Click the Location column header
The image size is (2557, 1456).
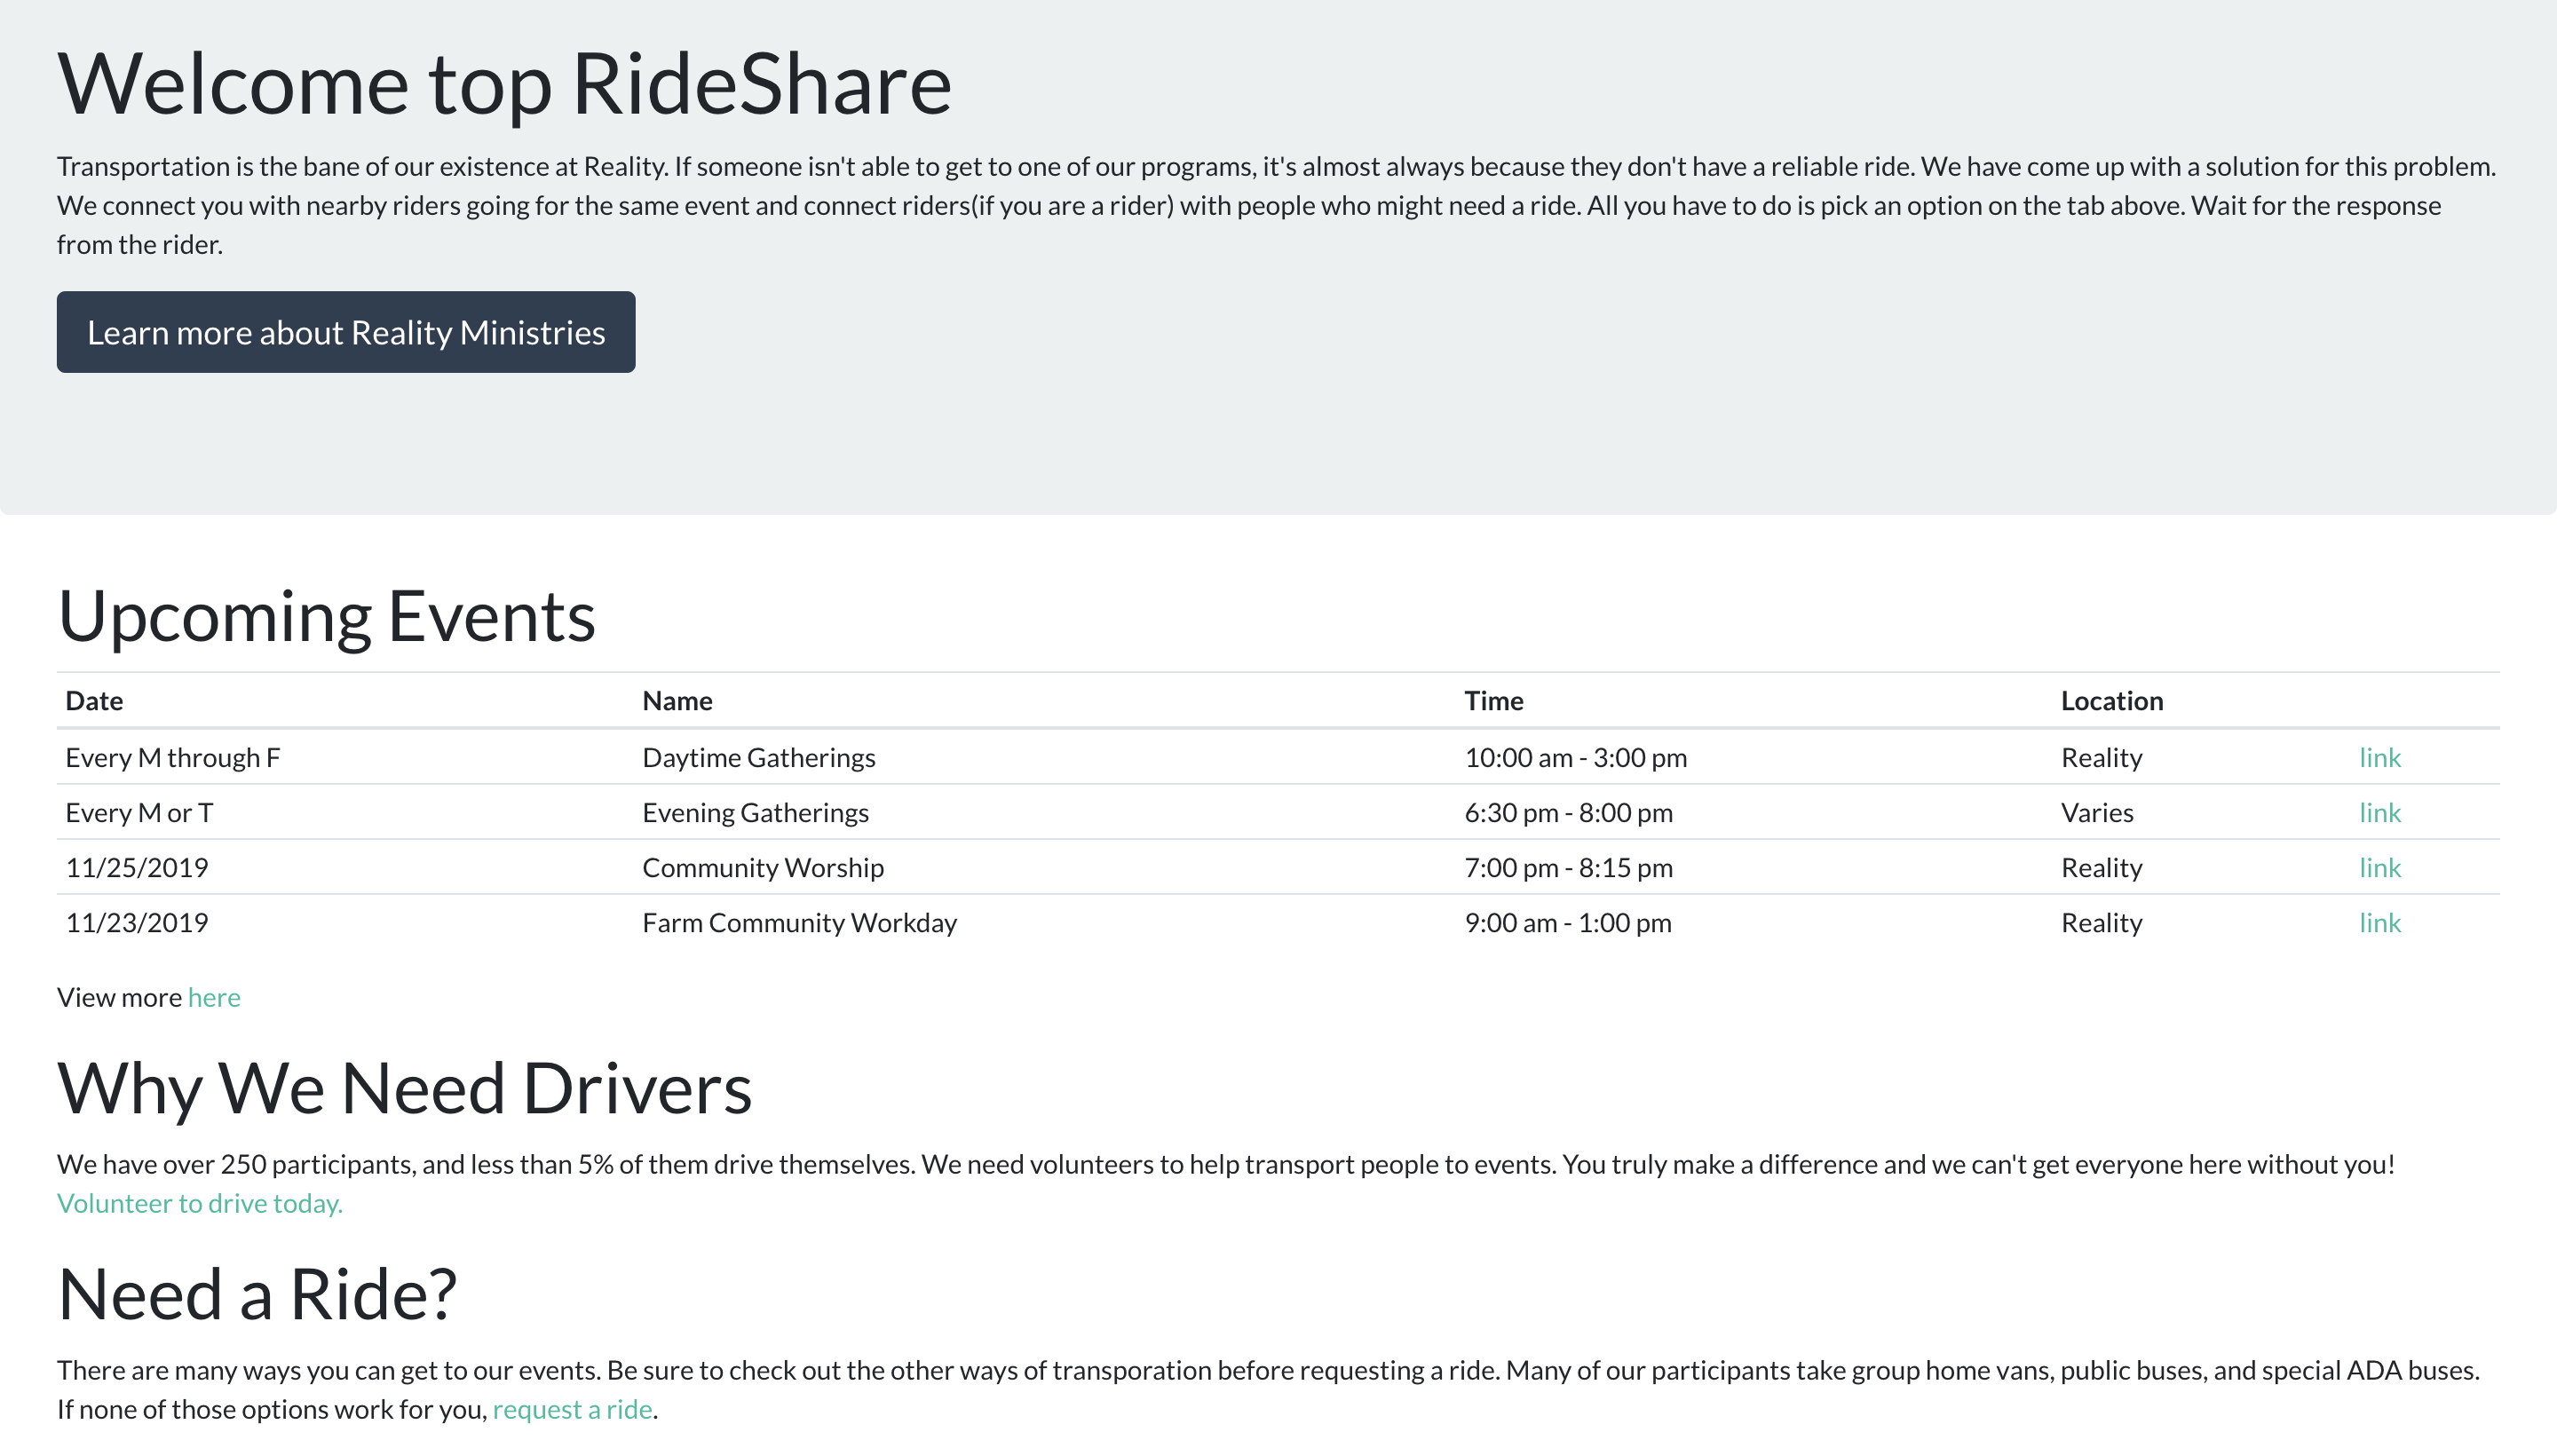[2111, 701]
